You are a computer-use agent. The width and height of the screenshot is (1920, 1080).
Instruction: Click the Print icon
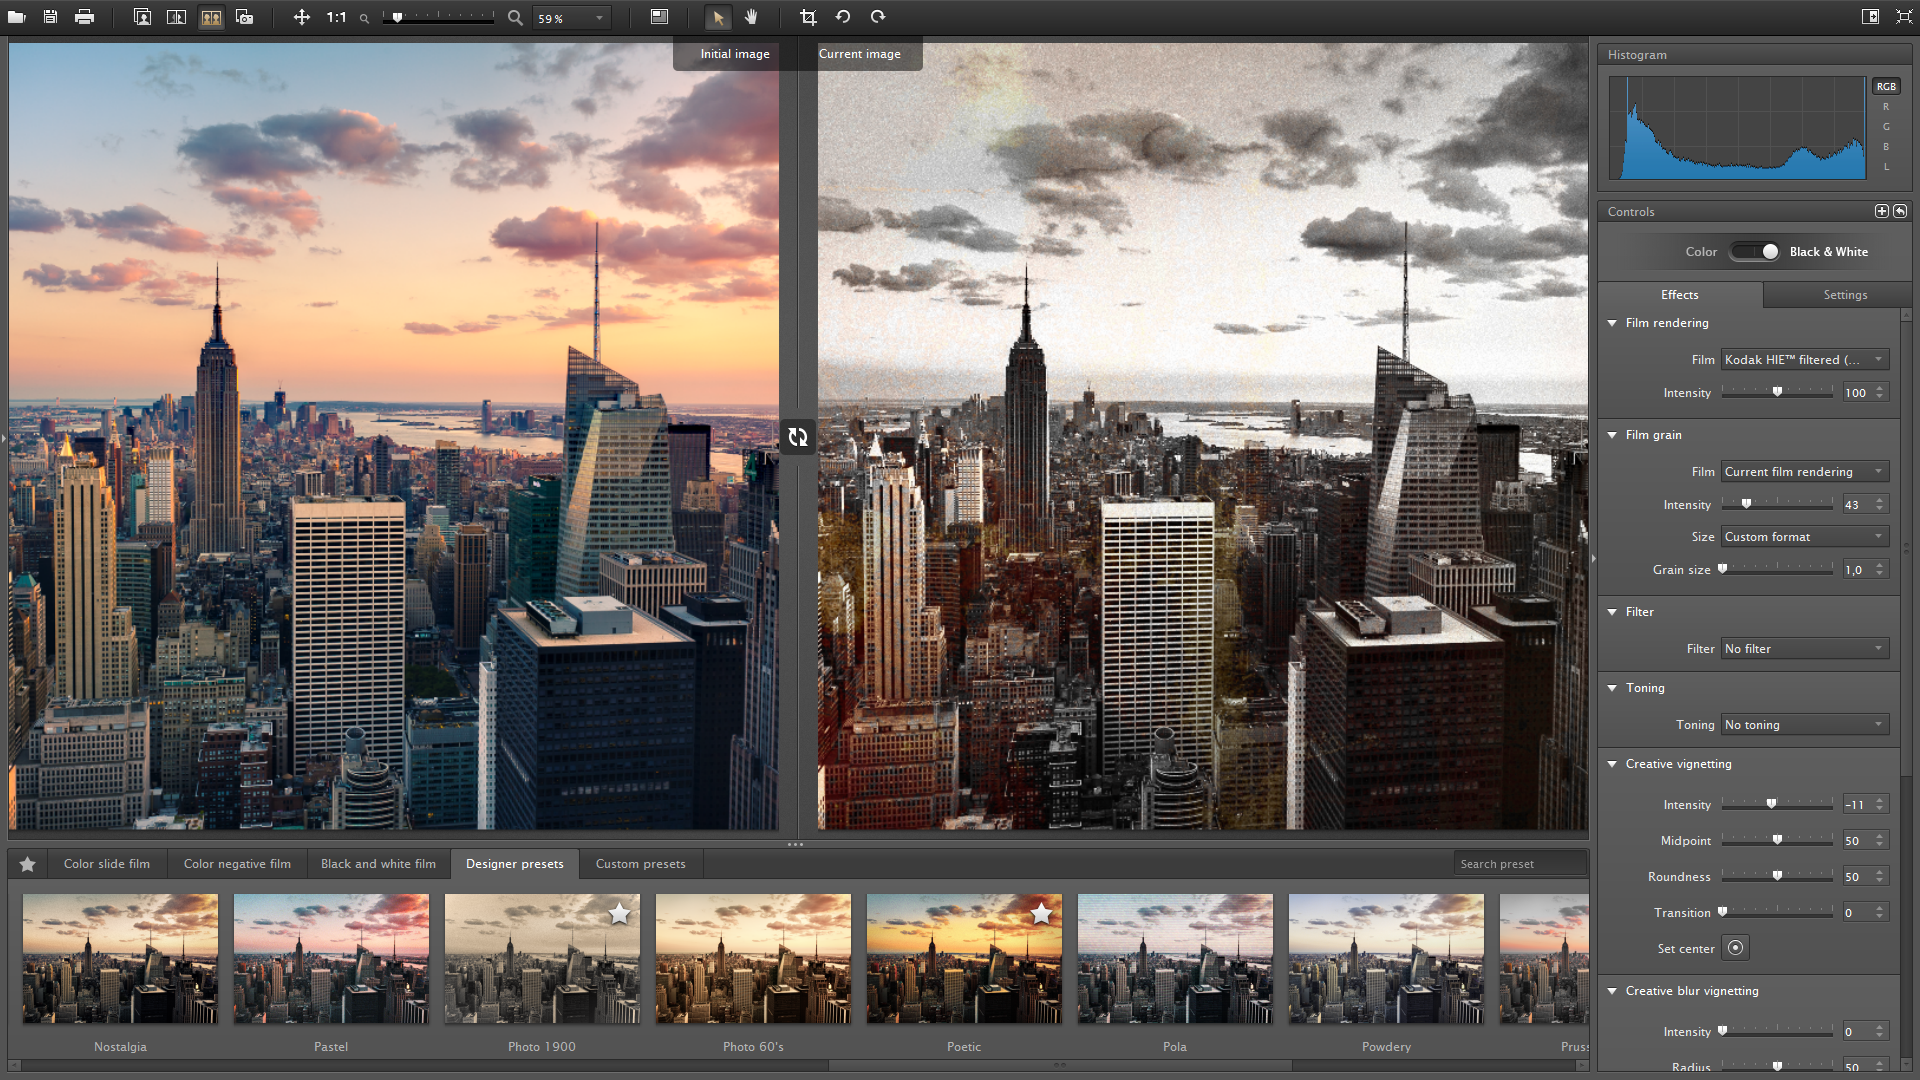(x=84, y=17)
